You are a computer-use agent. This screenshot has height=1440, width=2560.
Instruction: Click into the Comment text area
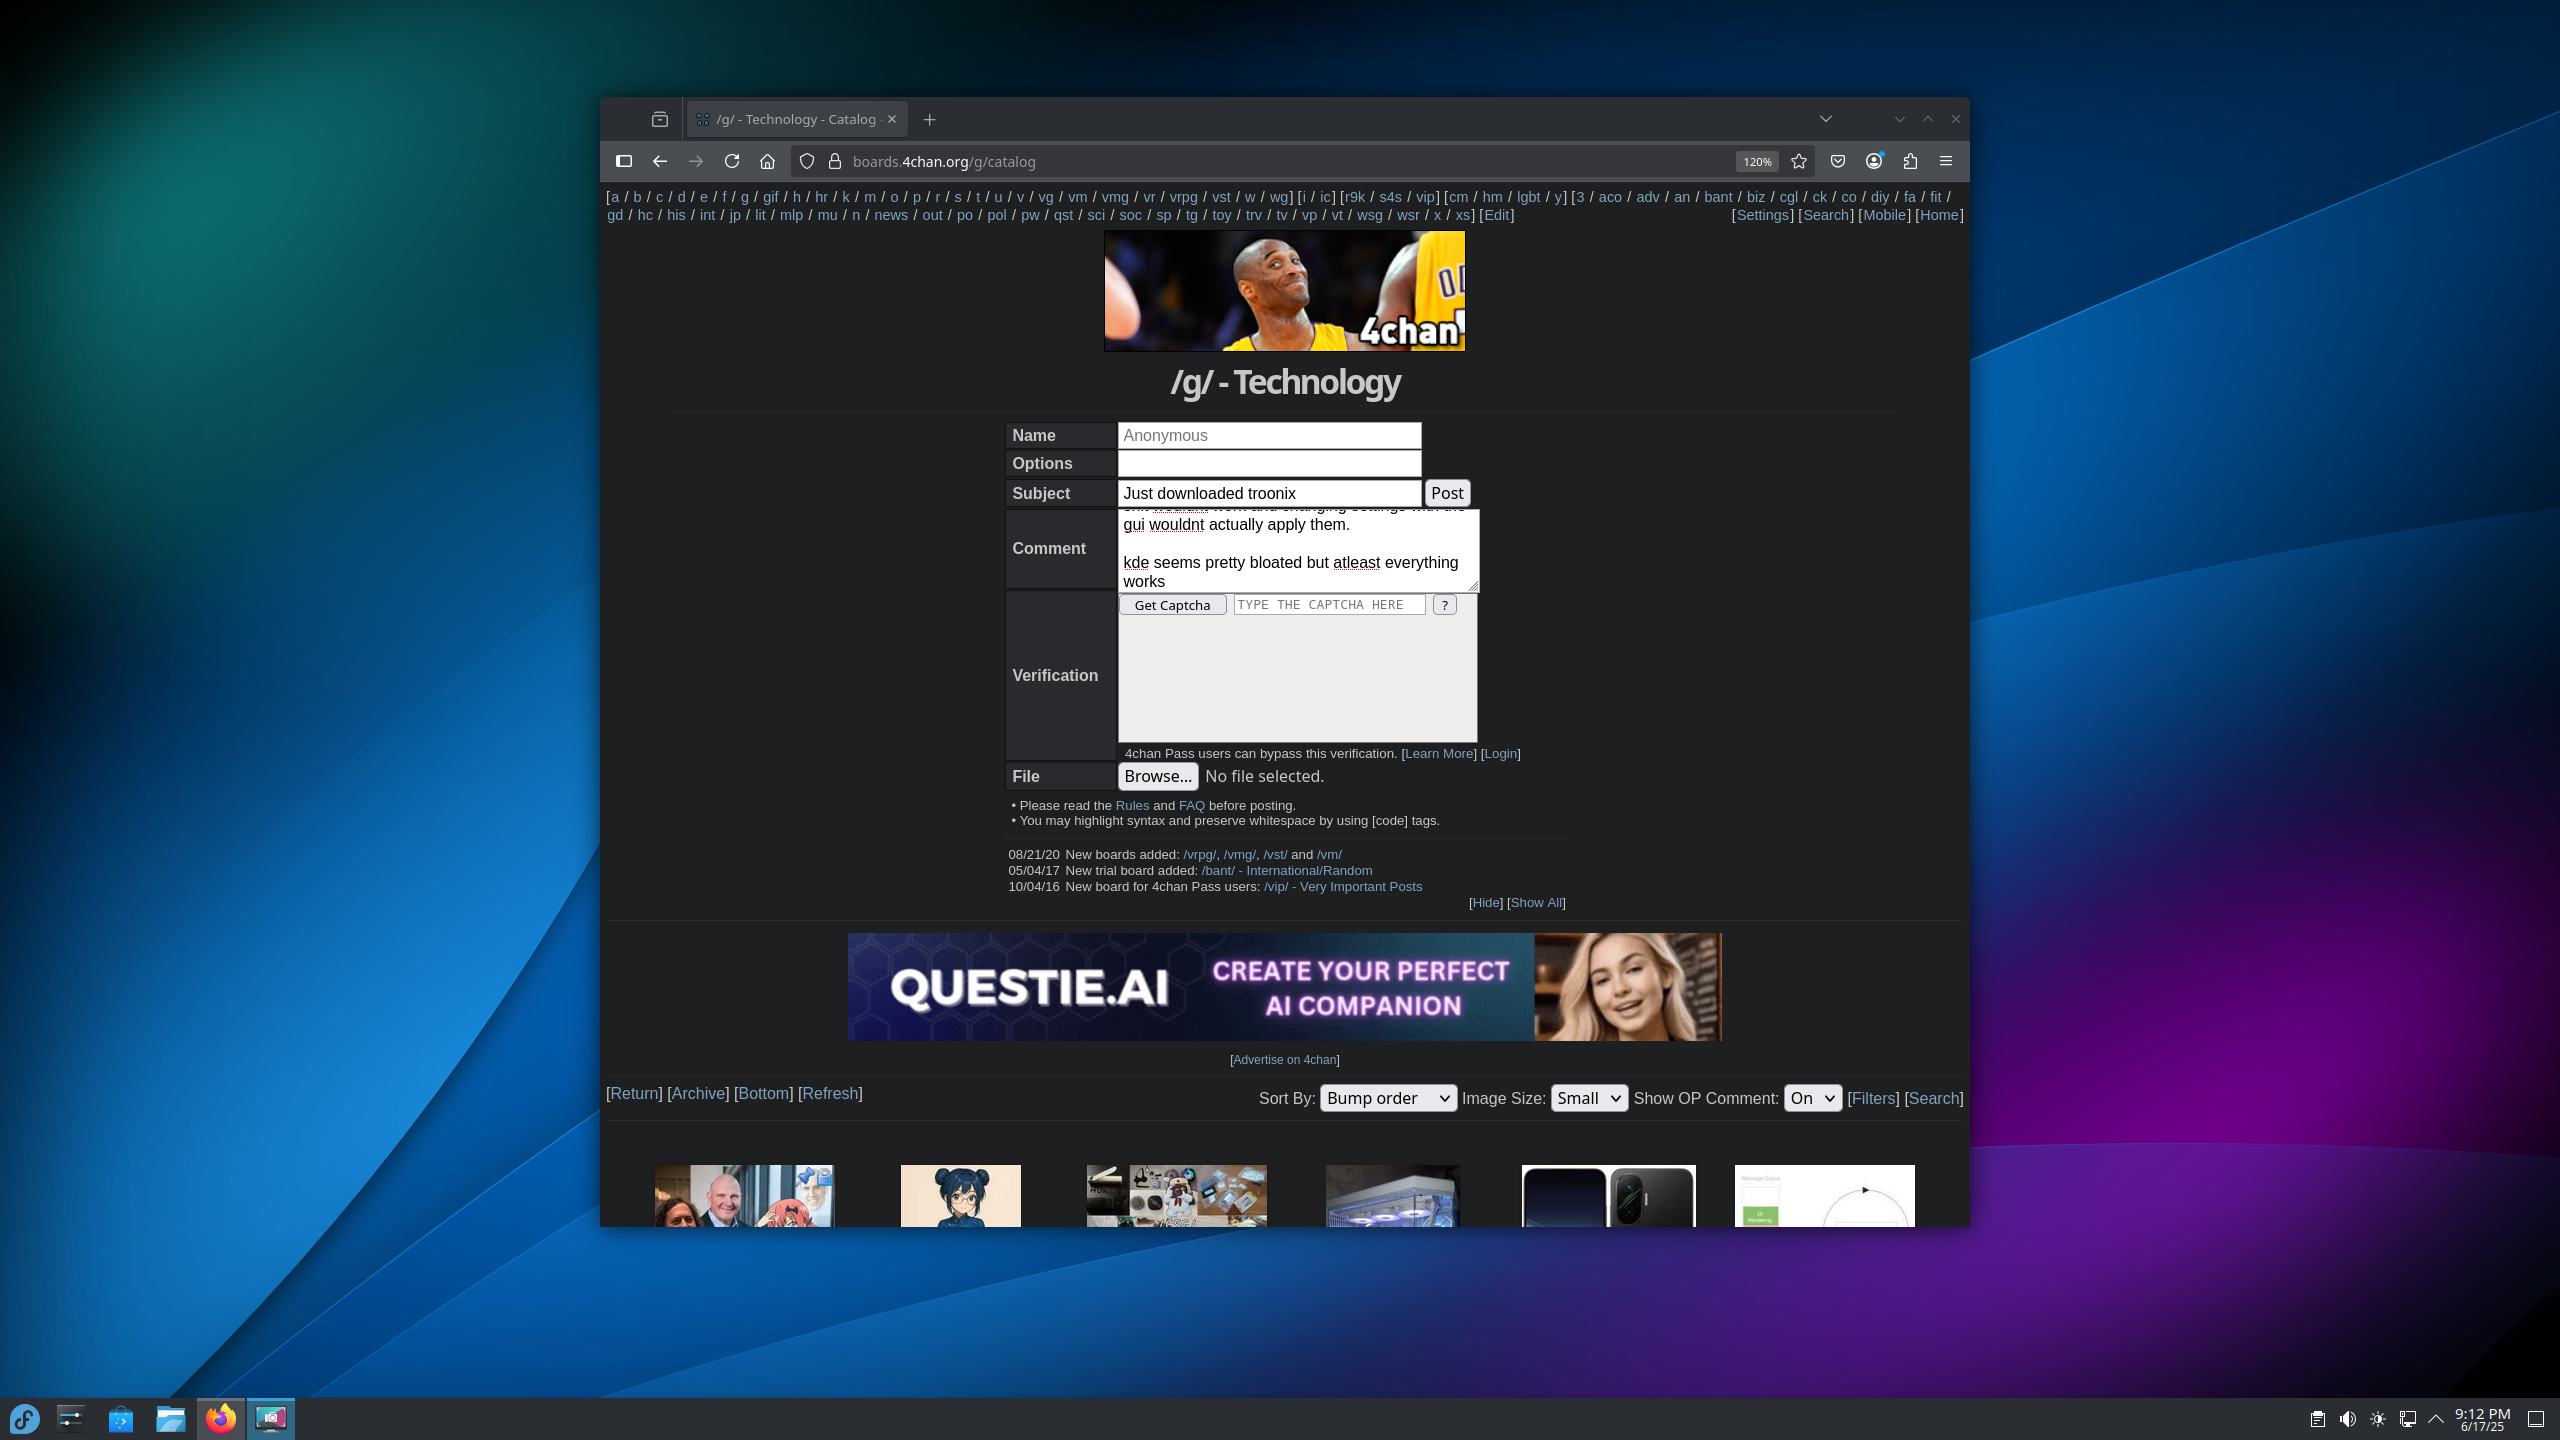1298,550
